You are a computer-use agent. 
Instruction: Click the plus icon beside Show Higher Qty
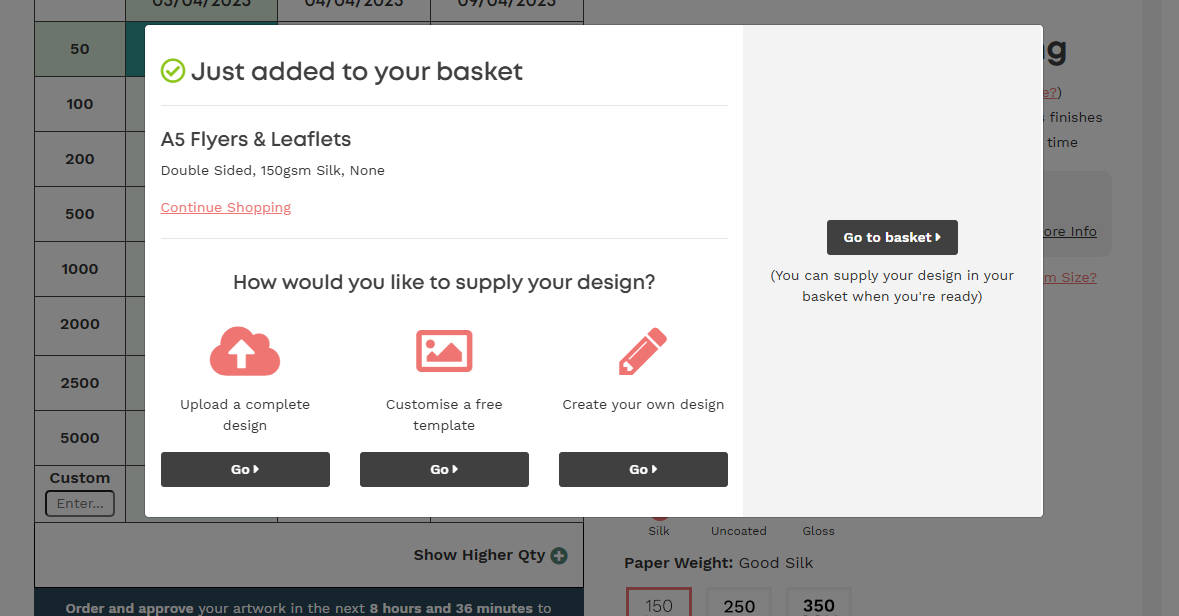[559, 556]
